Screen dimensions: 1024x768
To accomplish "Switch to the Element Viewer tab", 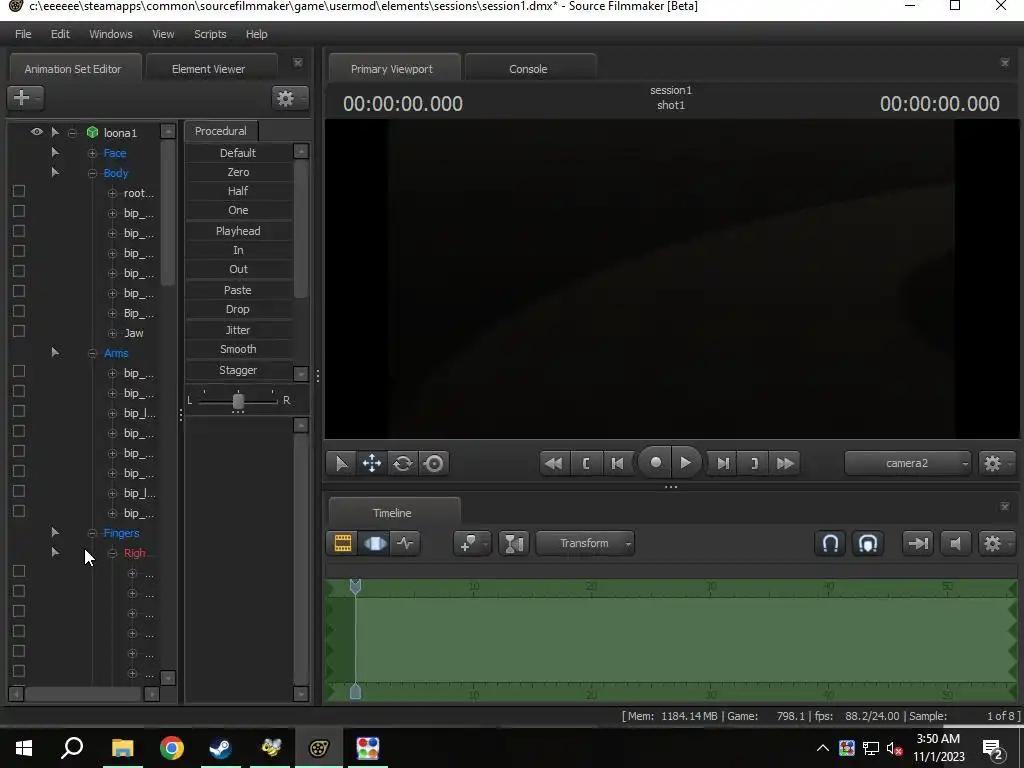I will (x=208, y=69).
